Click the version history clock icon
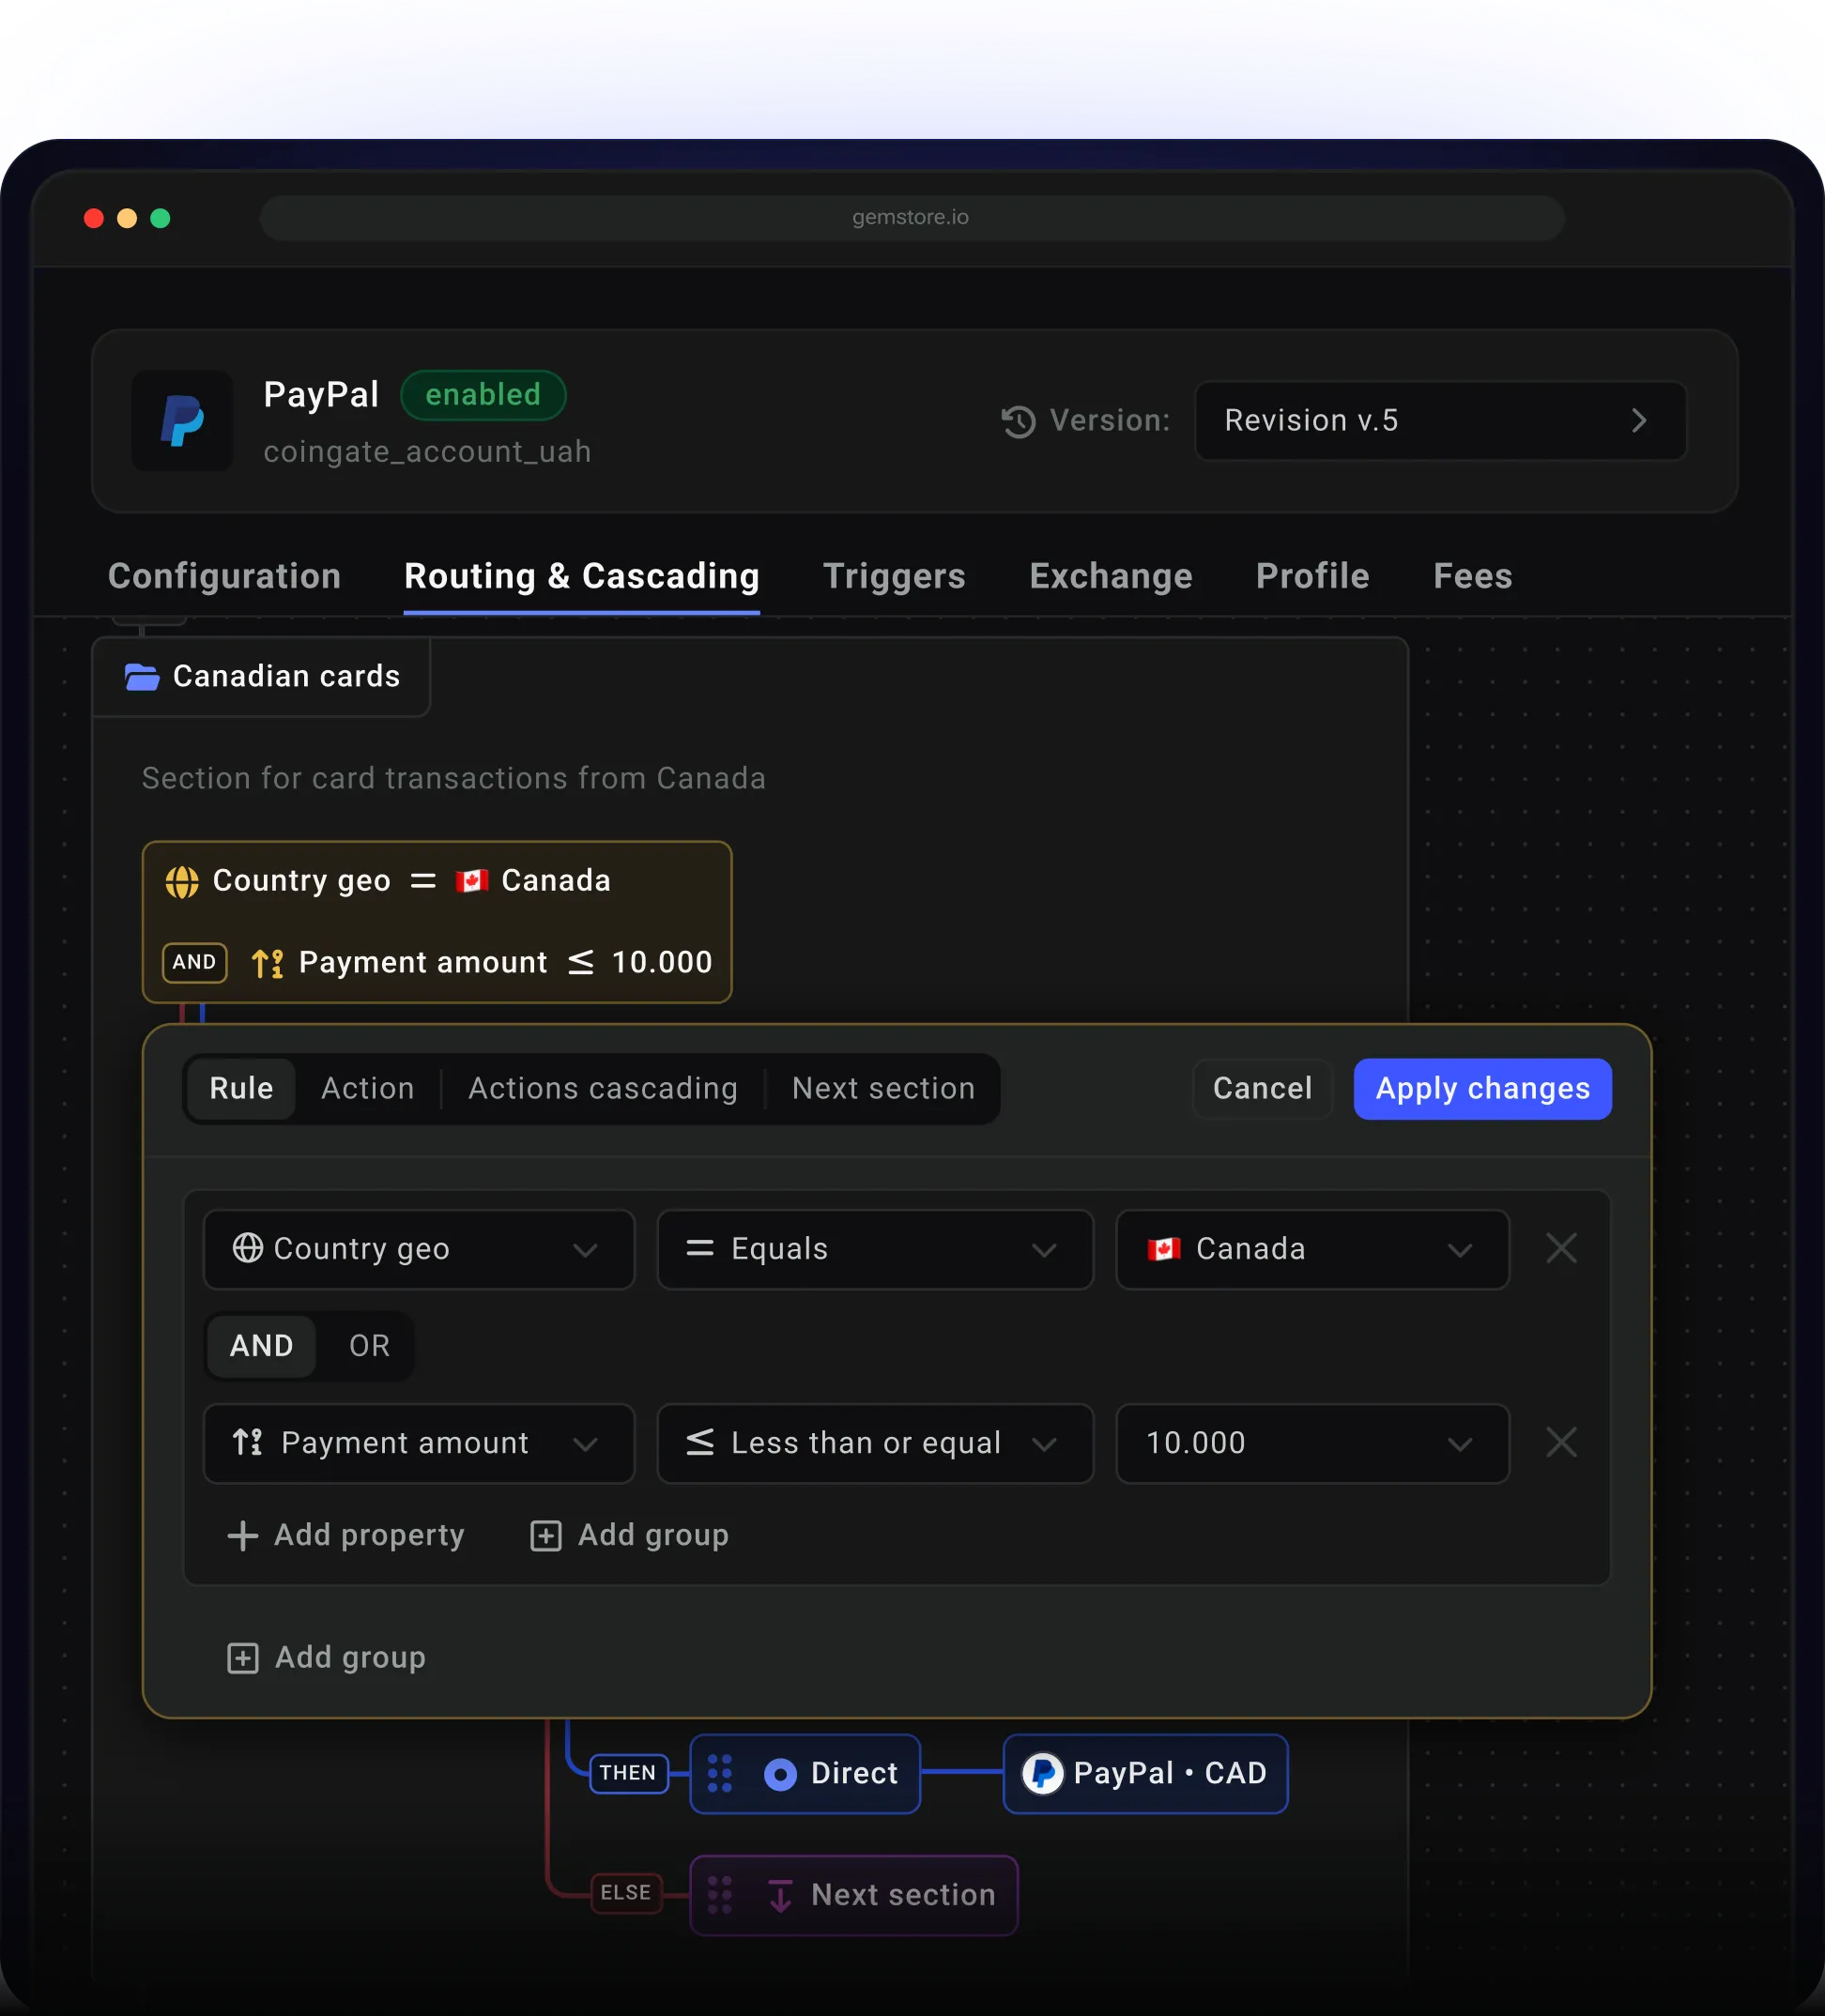Image resolution: width=1825 pixels, height=2016 pixels. point(1018,421)
